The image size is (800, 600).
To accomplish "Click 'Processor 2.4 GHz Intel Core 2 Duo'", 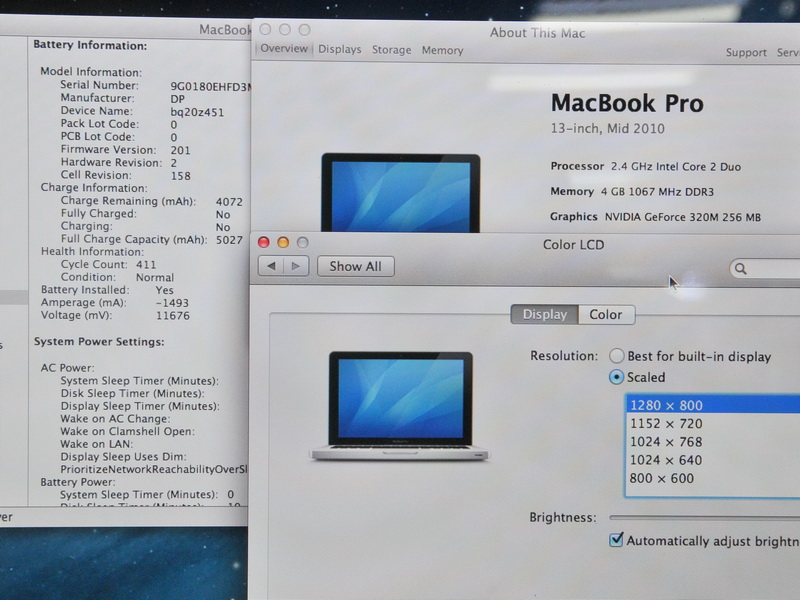I will pos(645,166).
